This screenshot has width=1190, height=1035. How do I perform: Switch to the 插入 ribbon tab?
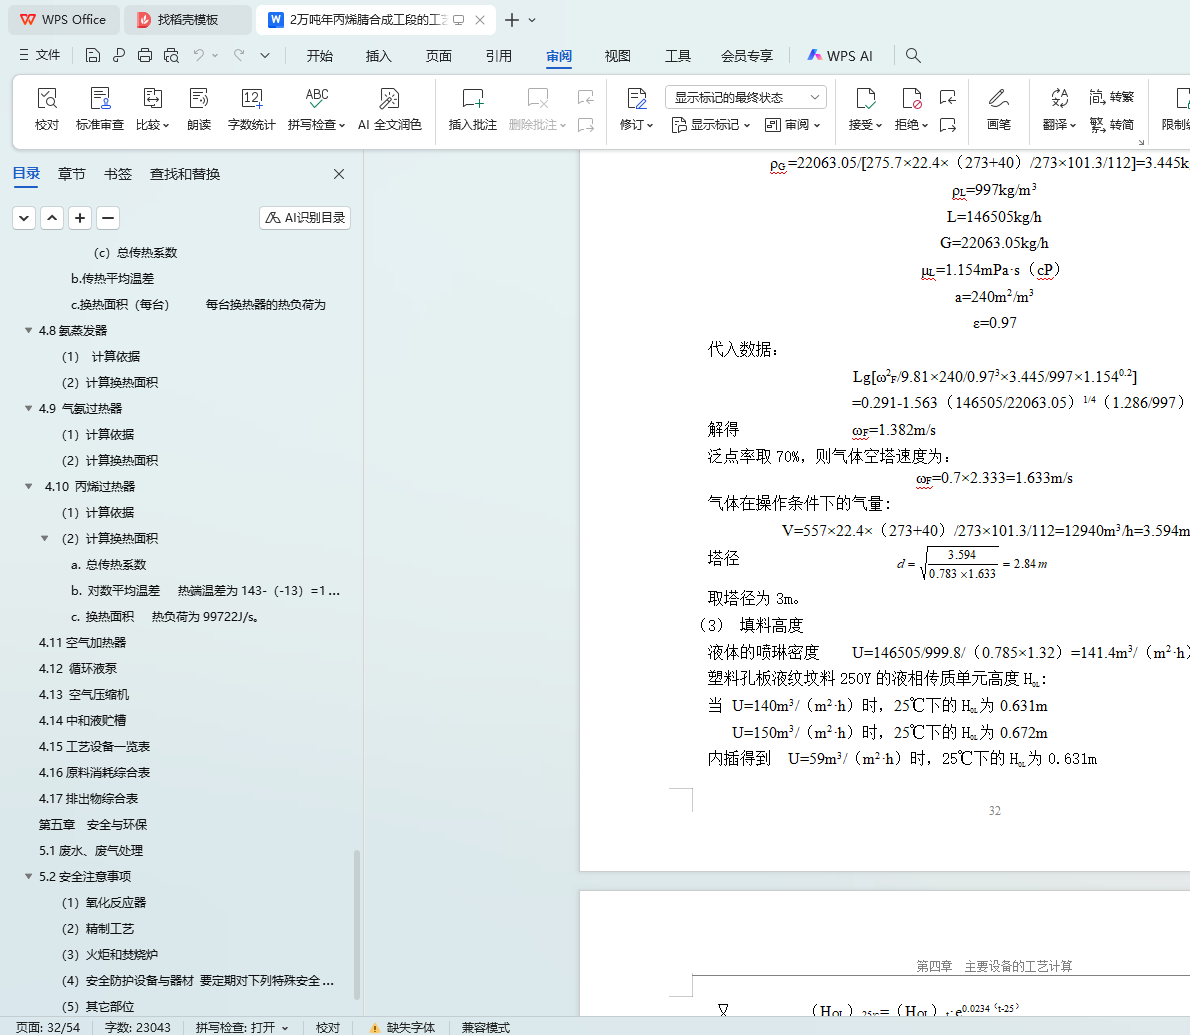click(x=379, y=56)
